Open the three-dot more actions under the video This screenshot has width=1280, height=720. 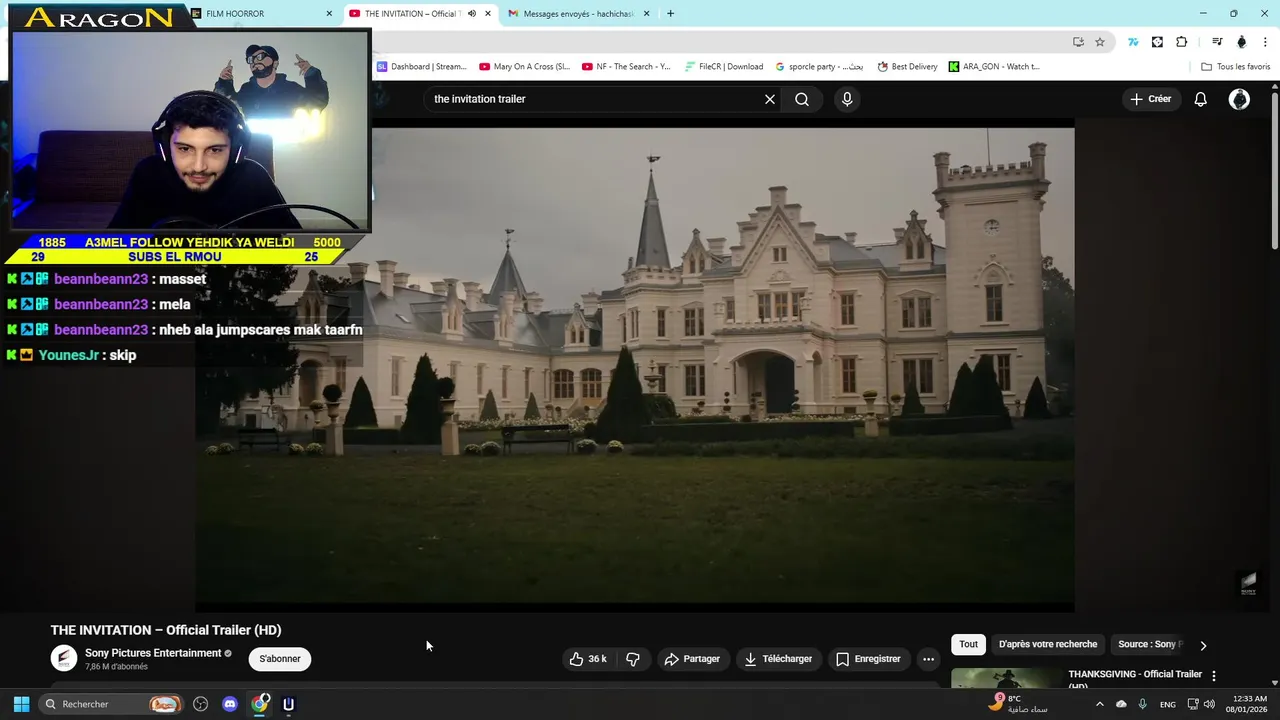pos(928,659)
